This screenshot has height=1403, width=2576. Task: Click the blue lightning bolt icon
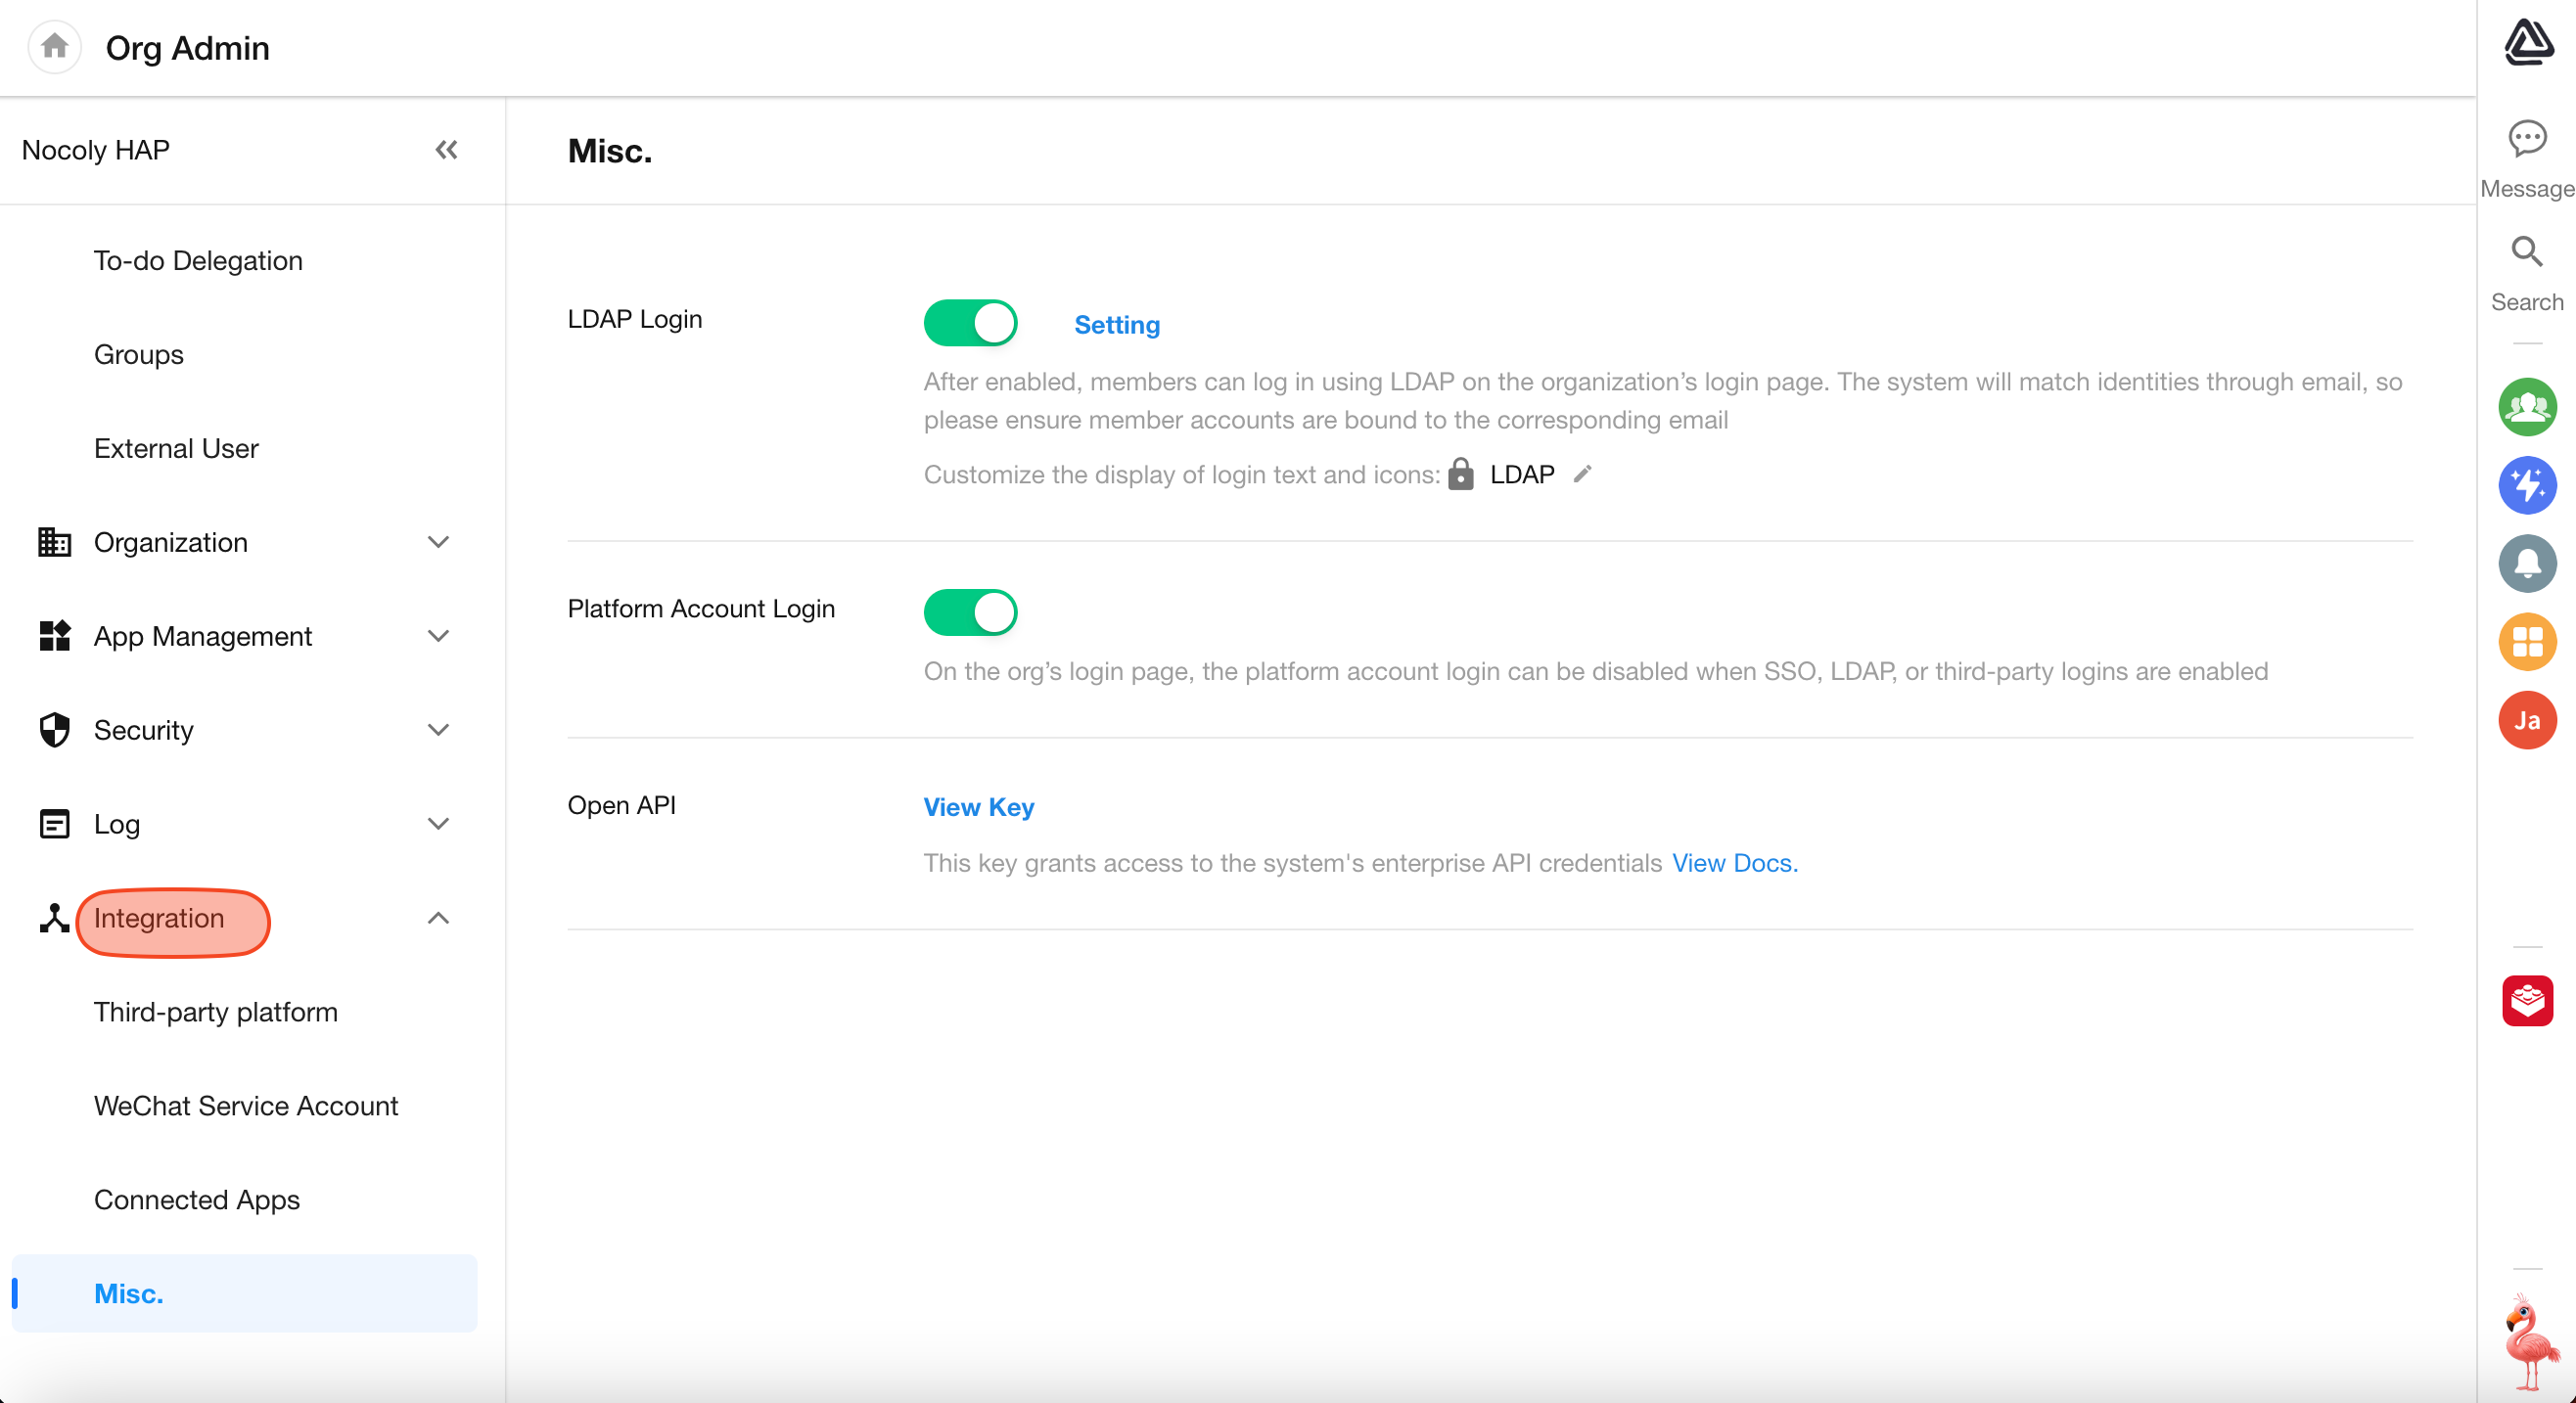pyautogui.click(x=2526, y=485)
